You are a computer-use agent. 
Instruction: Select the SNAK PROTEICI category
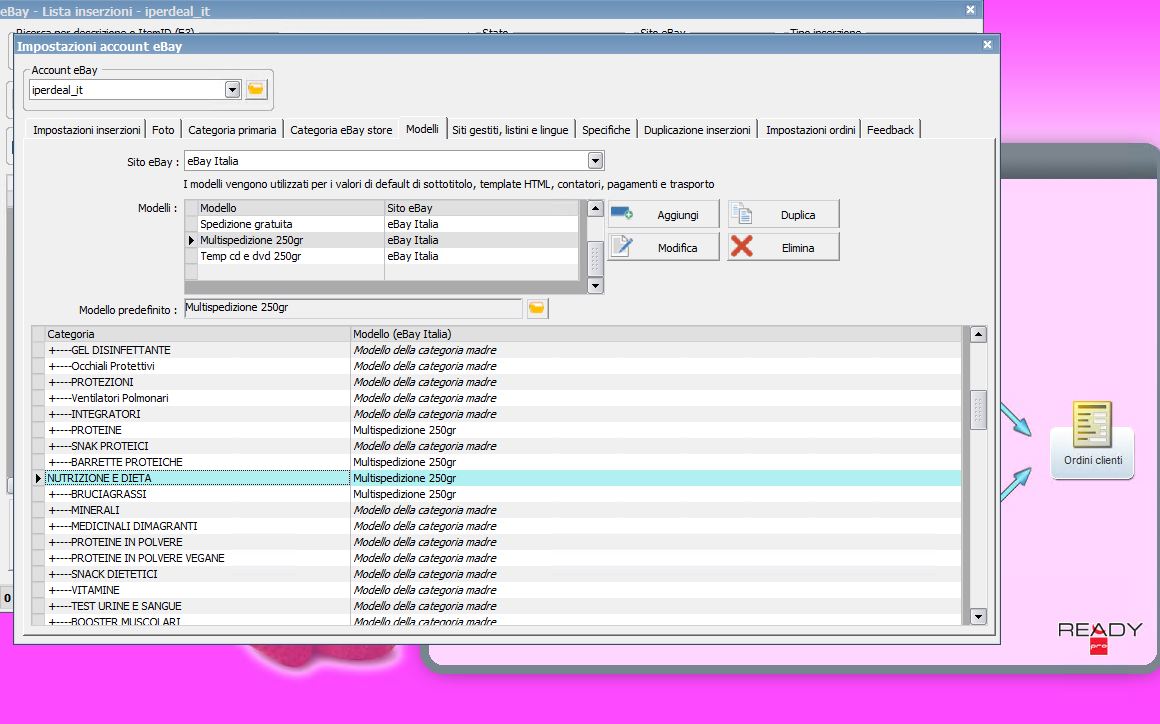[496, 446]
